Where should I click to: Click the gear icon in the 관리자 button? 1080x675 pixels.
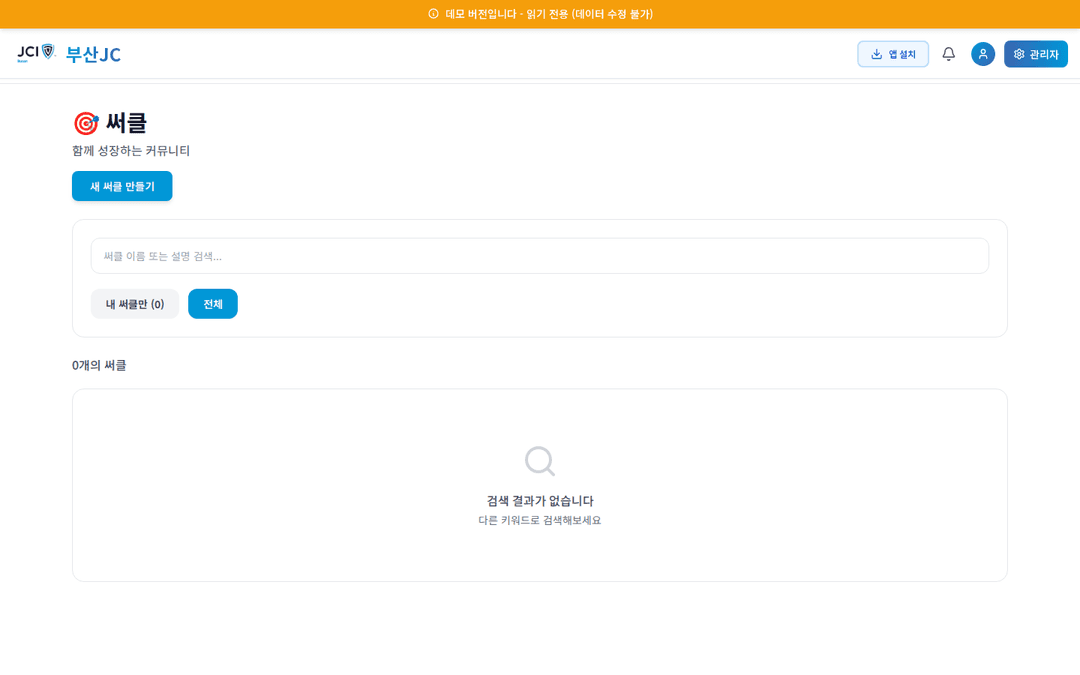(x=1019, y=54)
